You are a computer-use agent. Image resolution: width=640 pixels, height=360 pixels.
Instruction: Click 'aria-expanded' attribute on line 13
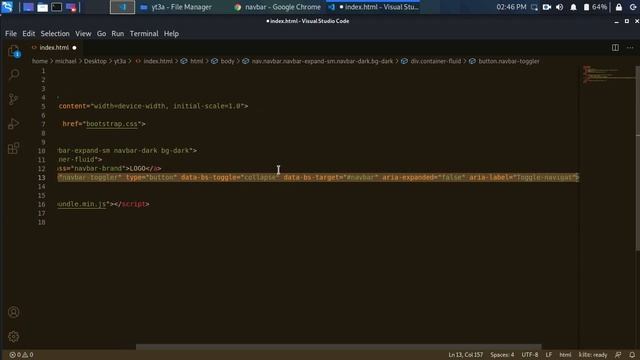coord(407,177)
